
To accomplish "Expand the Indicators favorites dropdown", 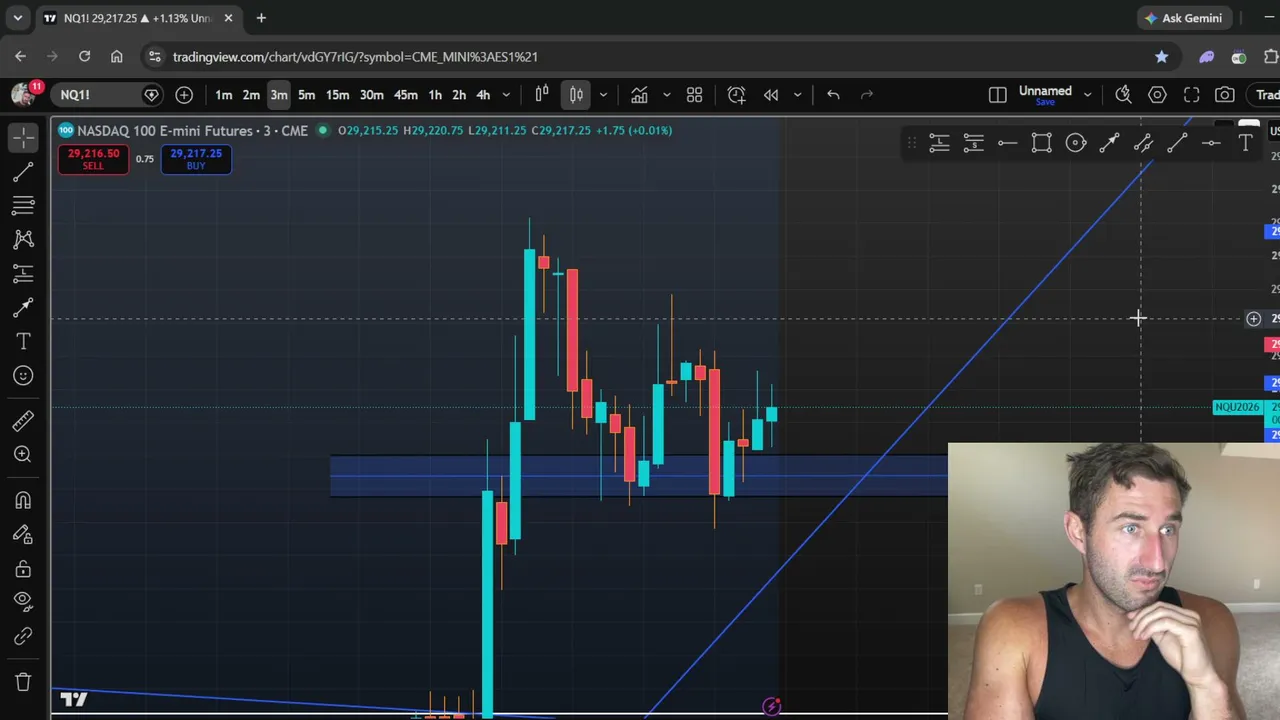I will pyautogui.click(x=666, y=95).
